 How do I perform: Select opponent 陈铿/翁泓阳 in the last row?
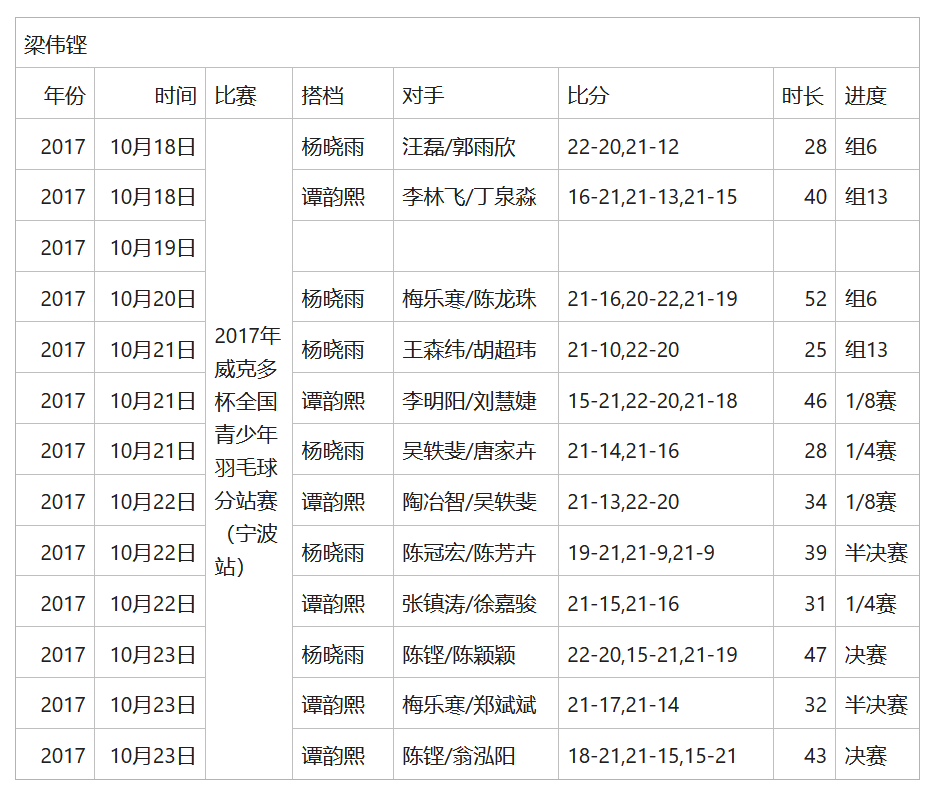[459, 756]
